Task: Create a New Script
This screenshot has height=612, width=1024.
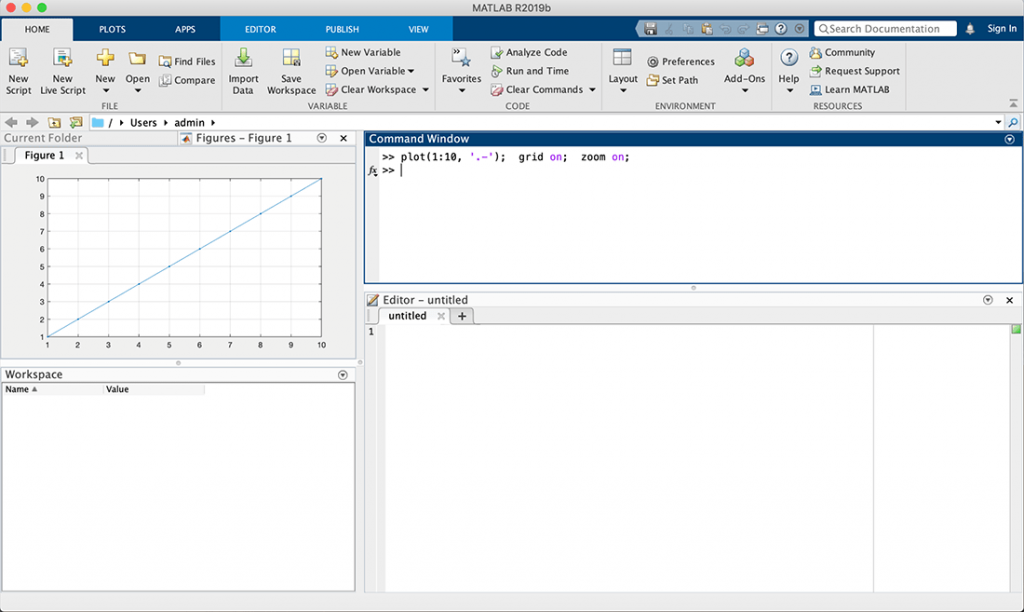Action: [x=18, y=70]
